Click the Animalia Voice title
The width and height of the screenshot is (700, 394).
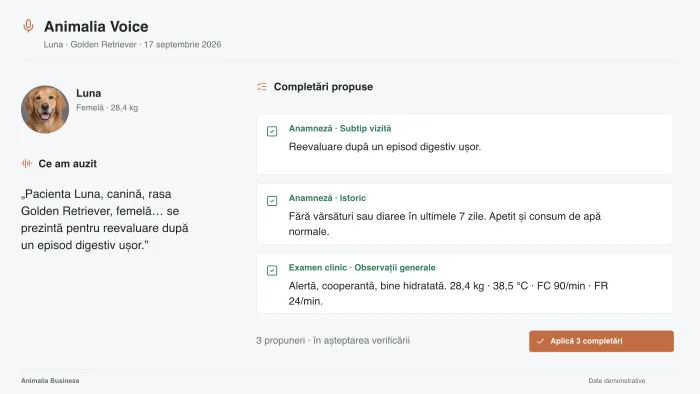tap(96, 26)
